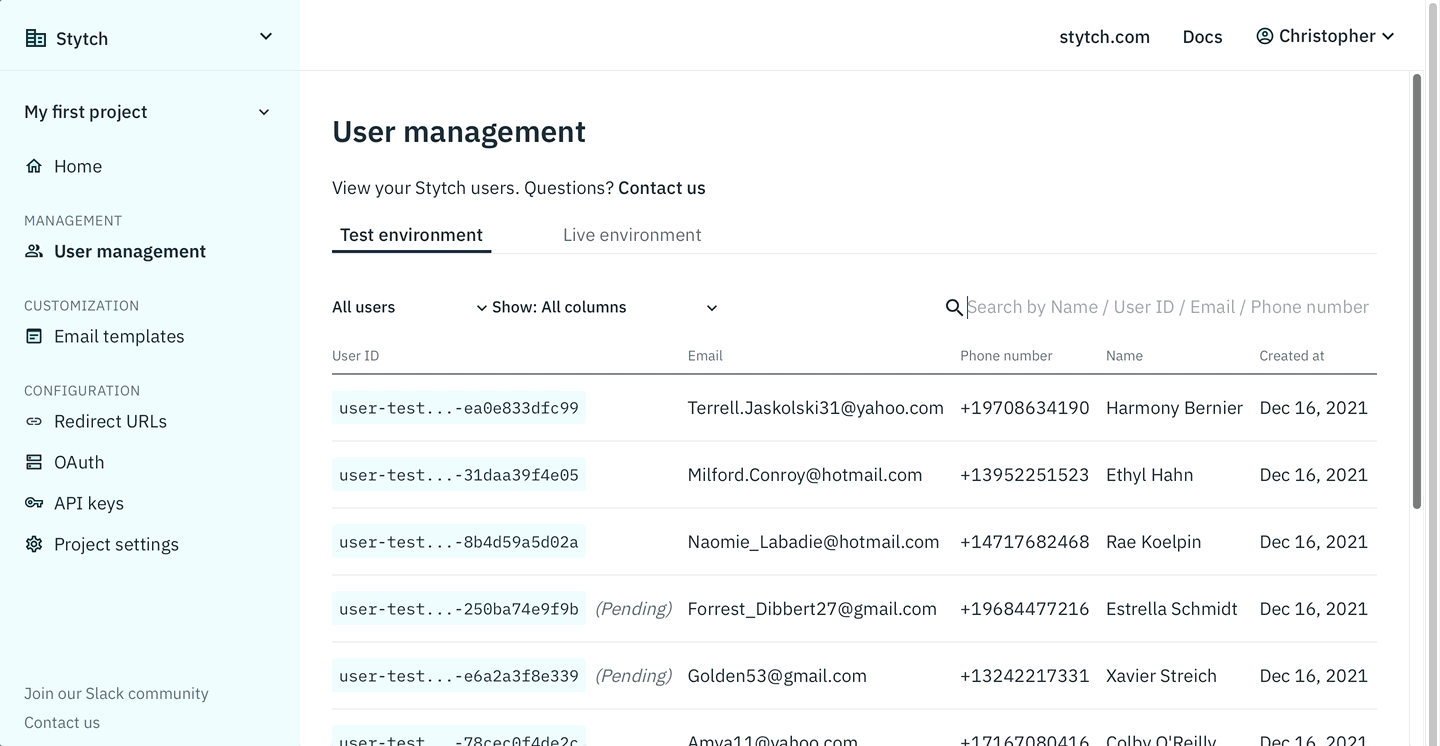Open the Christopher account menu chevron

point(1388,36)
